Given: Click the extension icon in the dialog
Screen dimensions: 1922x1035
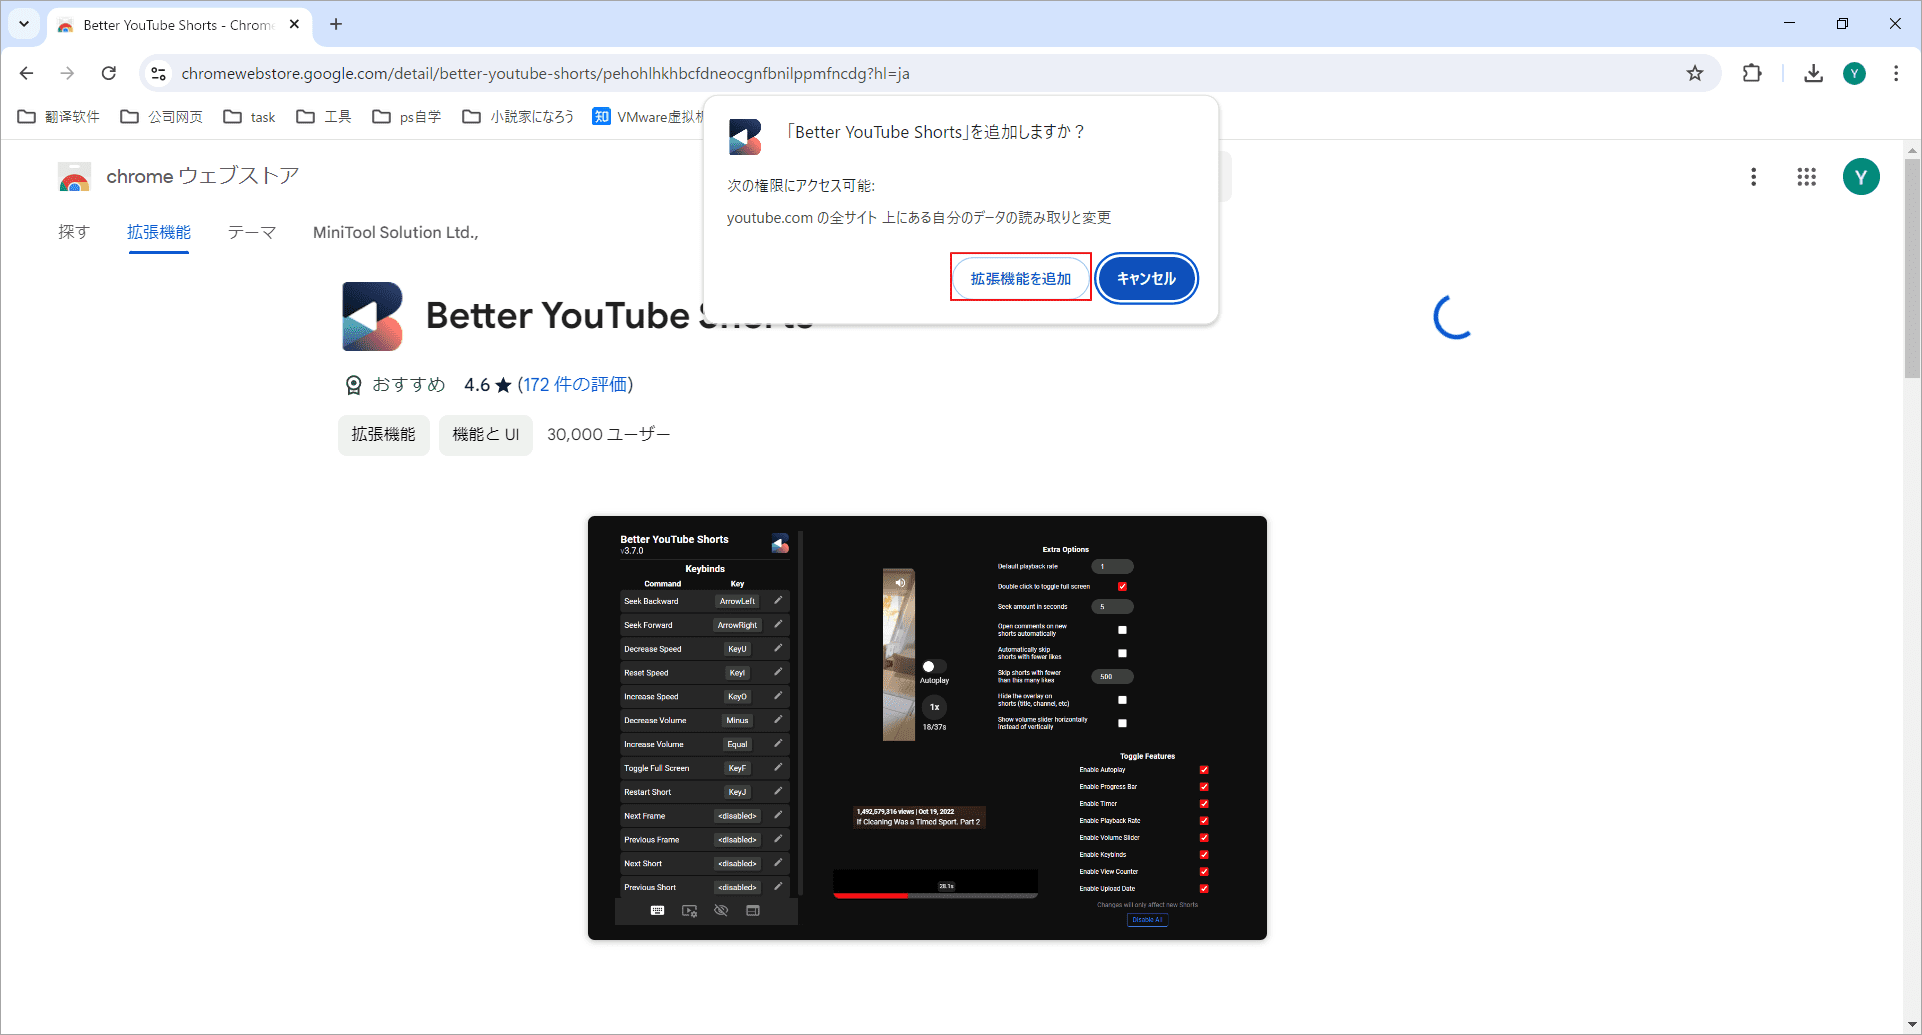Looking at the screenshot, I should tap(745, 137).
